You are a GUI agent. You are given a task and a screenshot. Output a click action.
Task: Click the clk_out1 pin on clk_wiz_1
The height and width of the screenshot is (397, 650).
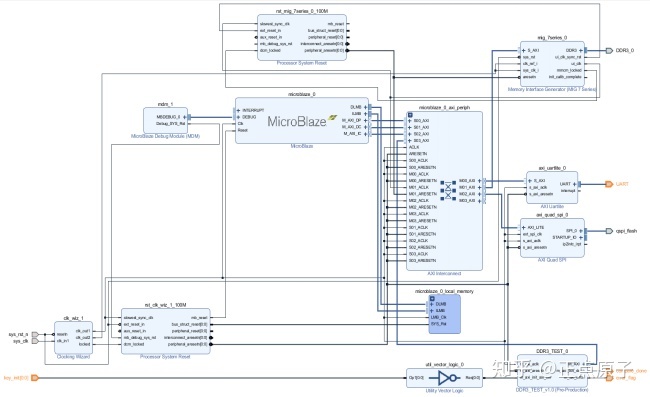[83, 331]
